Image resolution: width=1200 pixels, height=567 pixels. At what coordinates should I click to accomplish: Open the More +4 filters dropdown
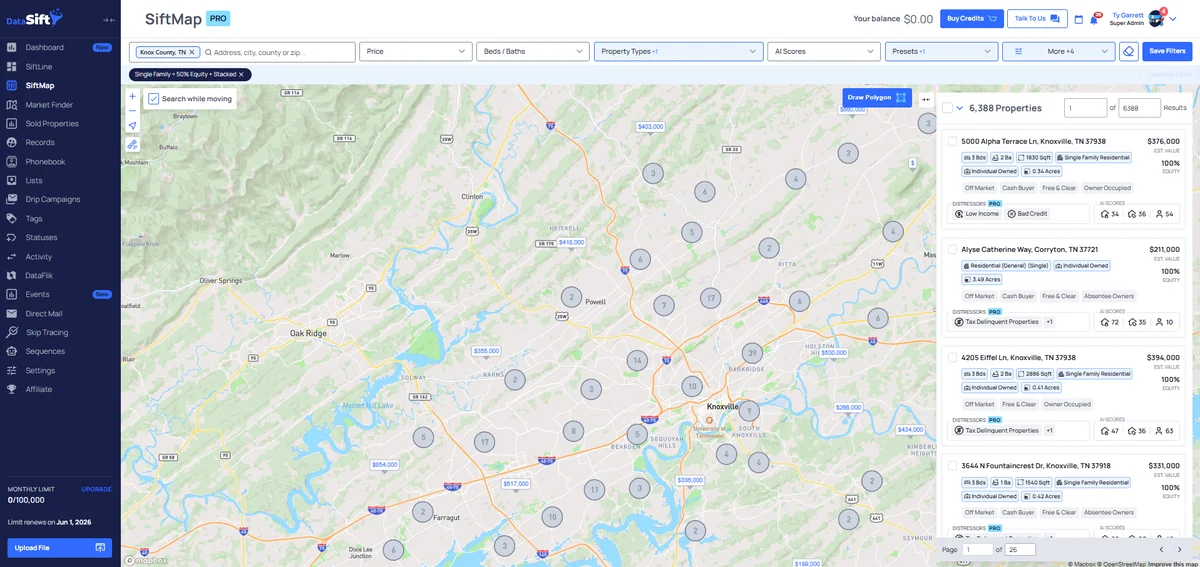tap(1058, 51)
